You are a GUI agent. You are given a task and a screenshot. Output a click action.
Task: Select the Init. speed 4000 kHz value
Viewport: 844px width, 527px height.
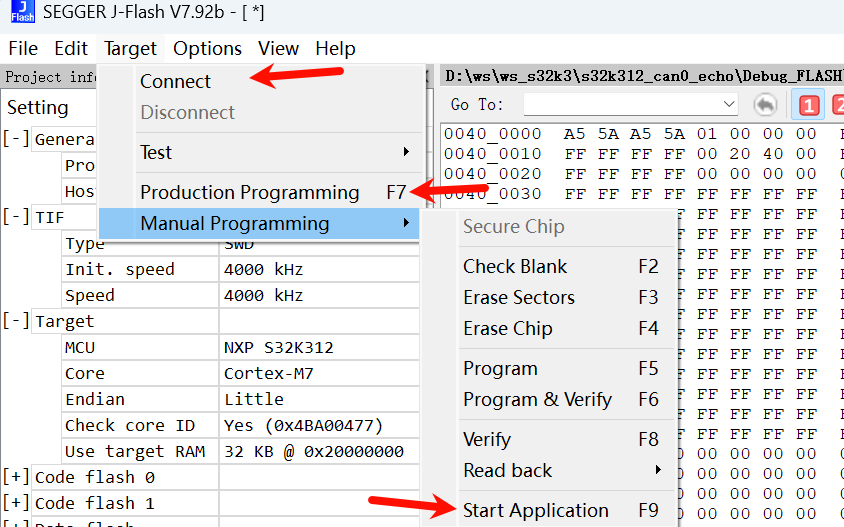point(320,269)
